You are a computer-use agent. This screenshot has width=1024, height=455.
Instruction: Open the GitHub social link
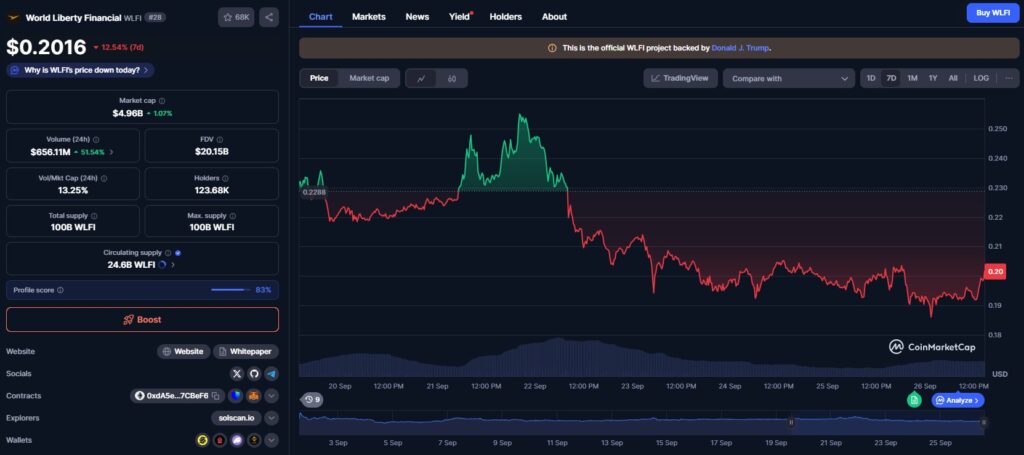tap(254, 374)
